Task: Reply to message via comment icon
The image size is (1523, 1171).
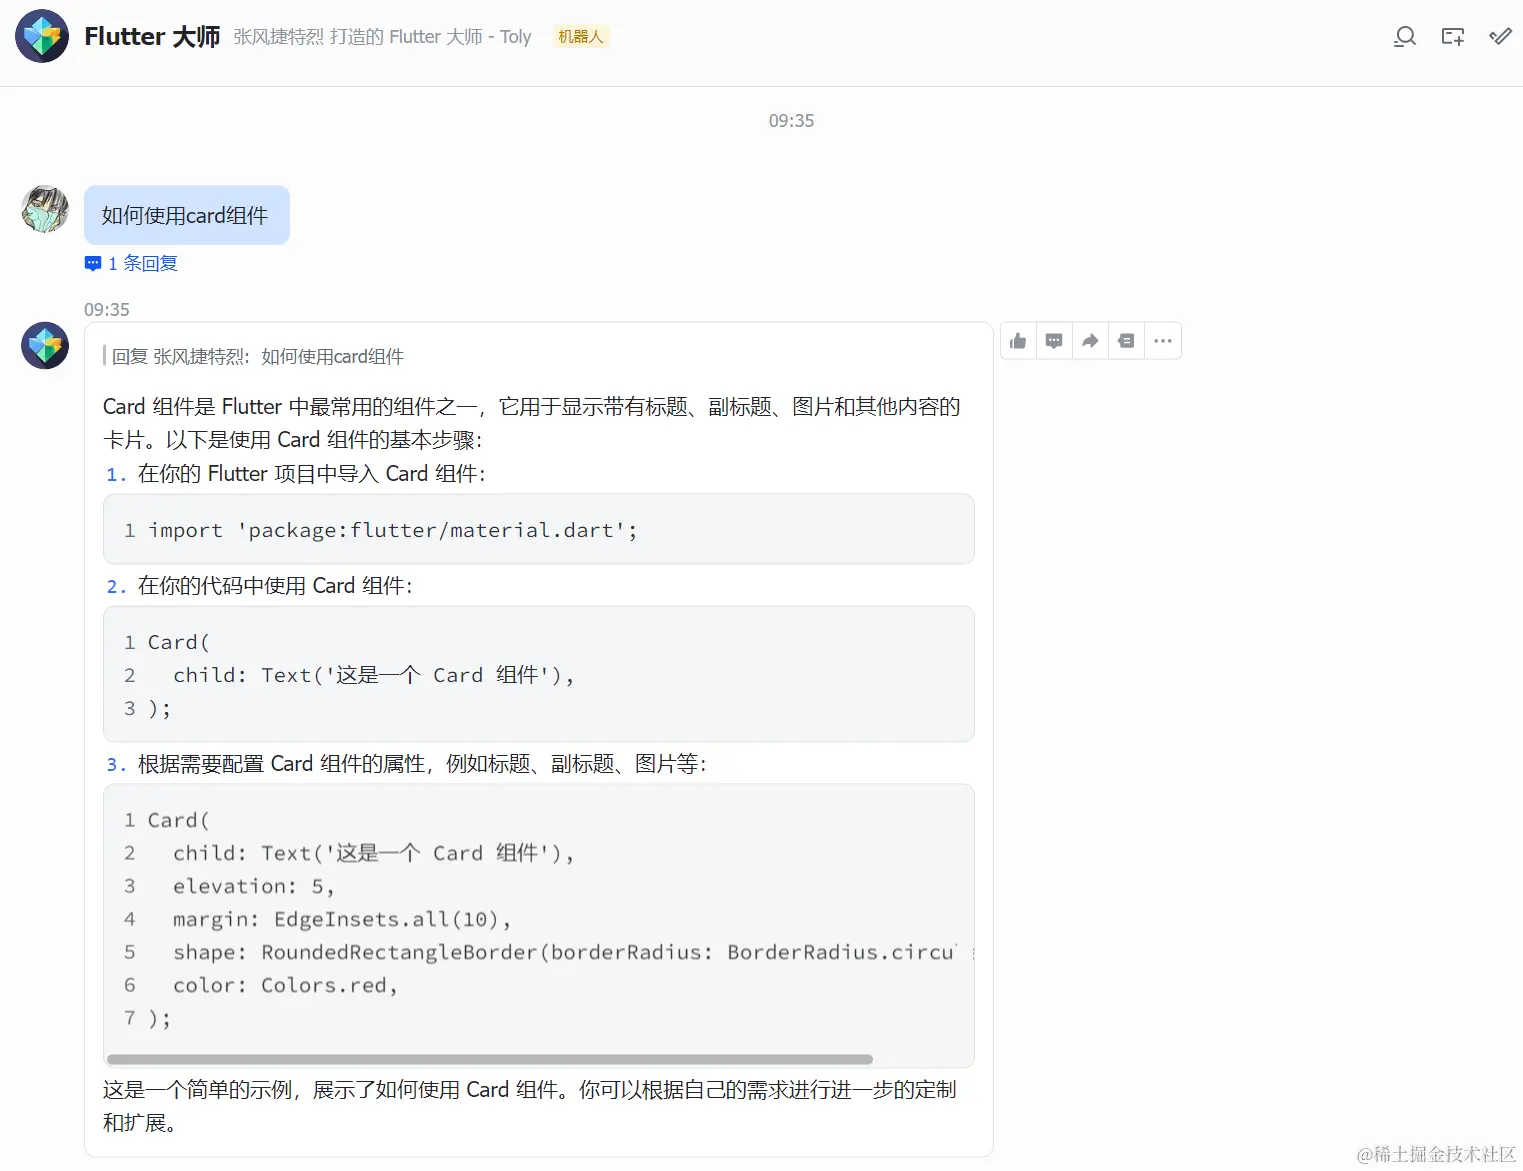Action: [x=1054, y=341]
